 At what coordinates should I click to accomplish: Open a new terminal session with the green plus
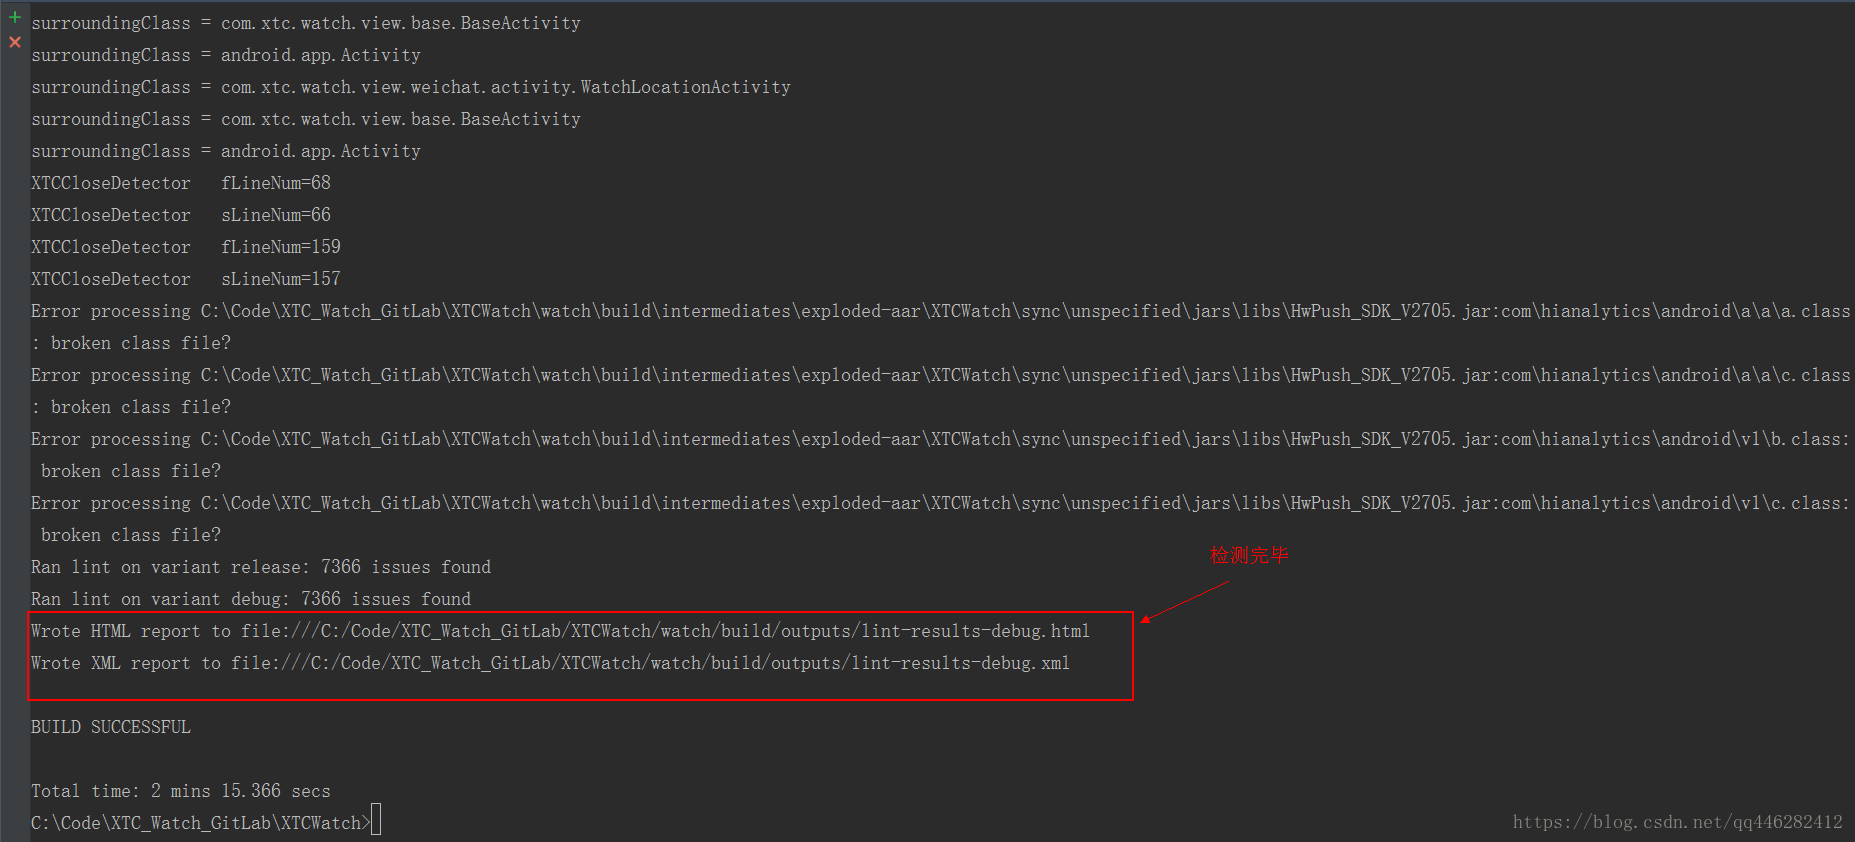point(15,17)
